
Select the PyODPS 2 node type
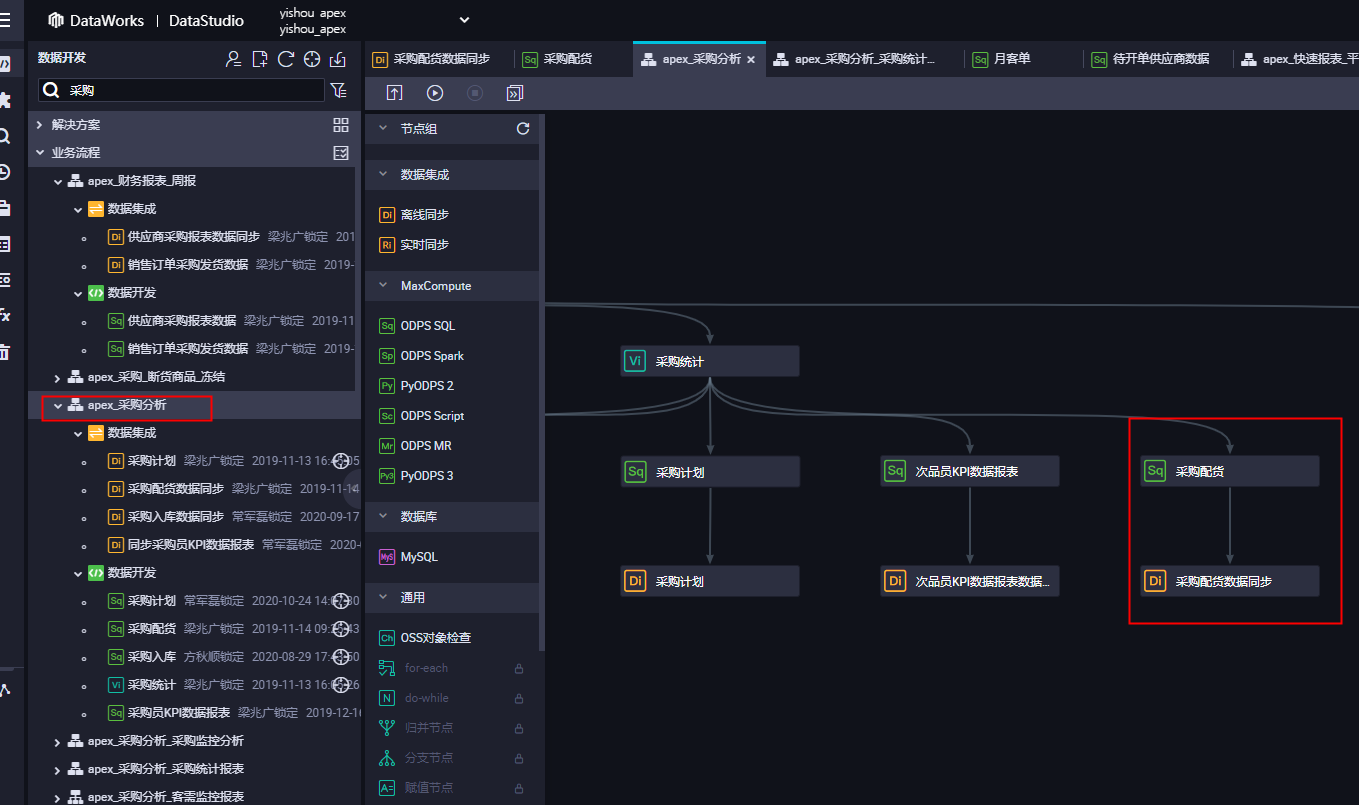point(416,386)
